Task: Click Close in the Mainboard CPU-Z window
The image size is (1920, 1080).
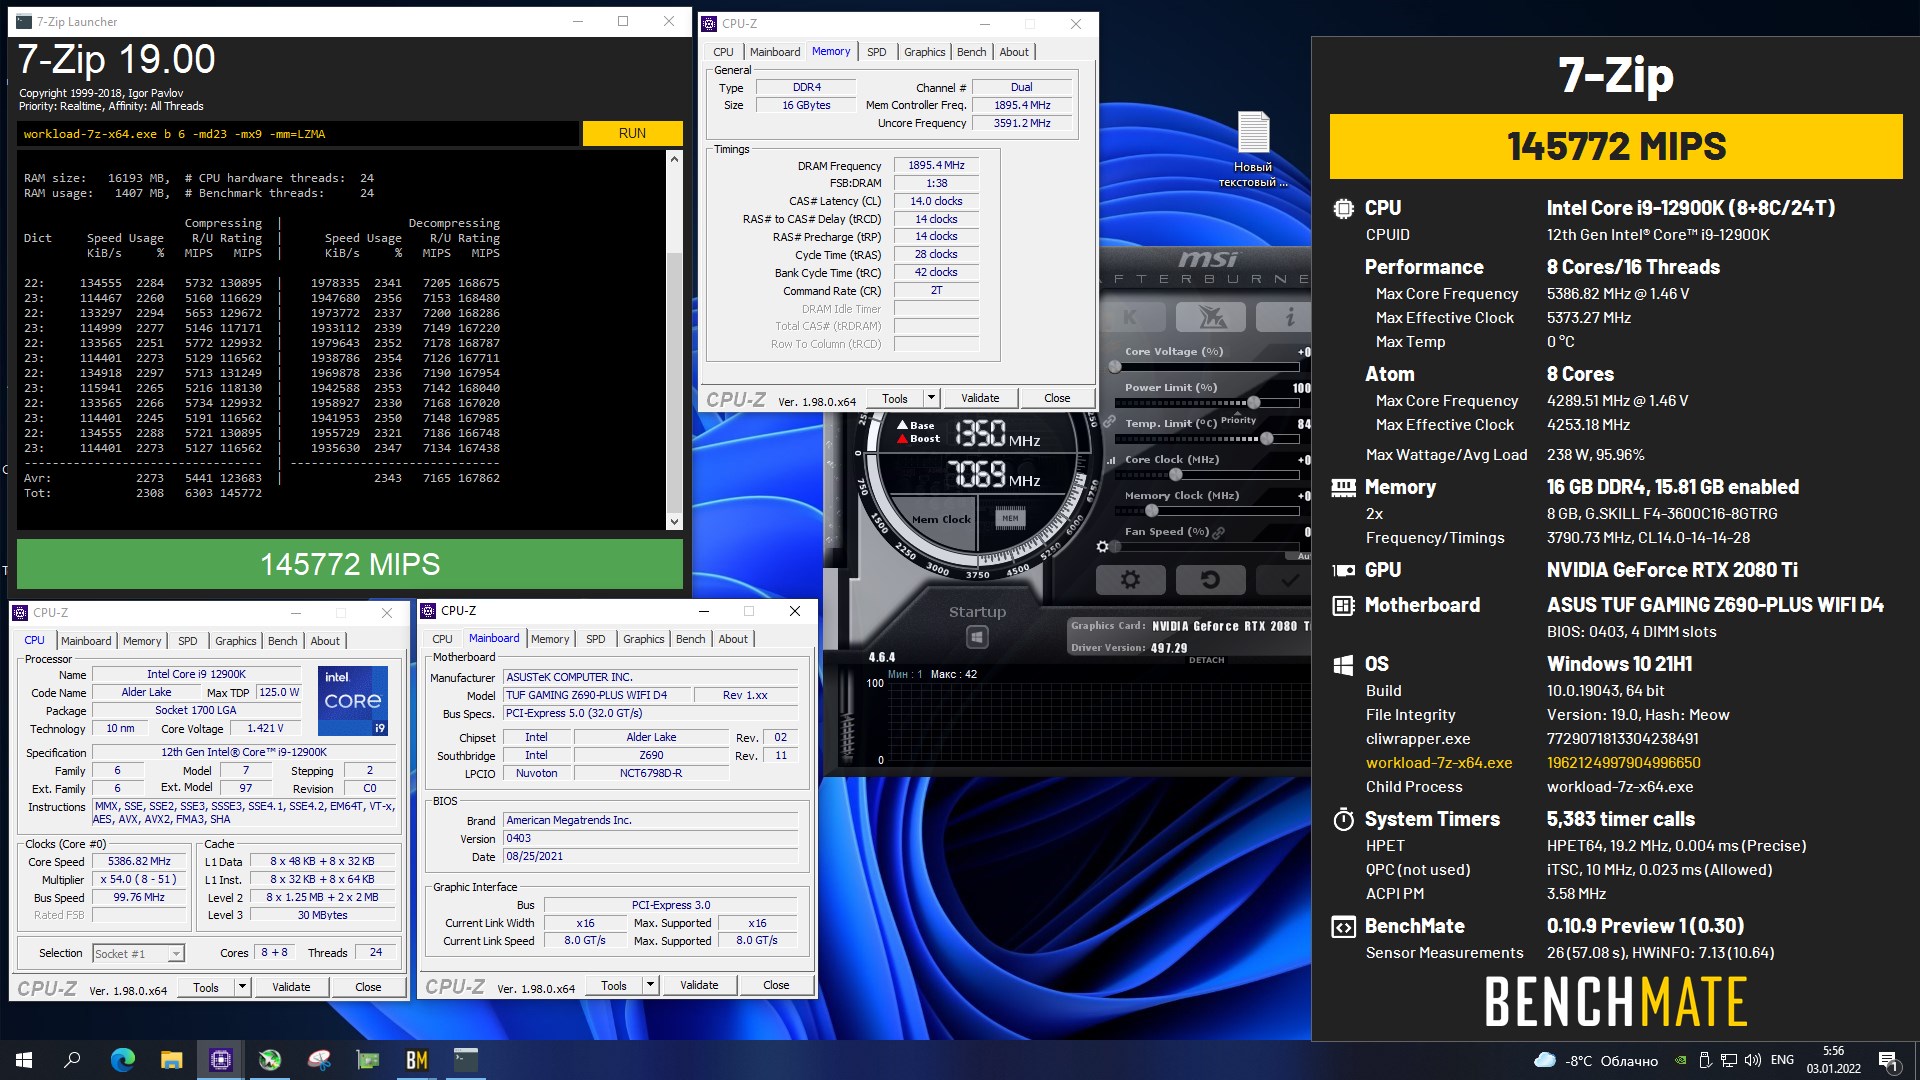Action: pyautogui.click(x=776, y=985)
